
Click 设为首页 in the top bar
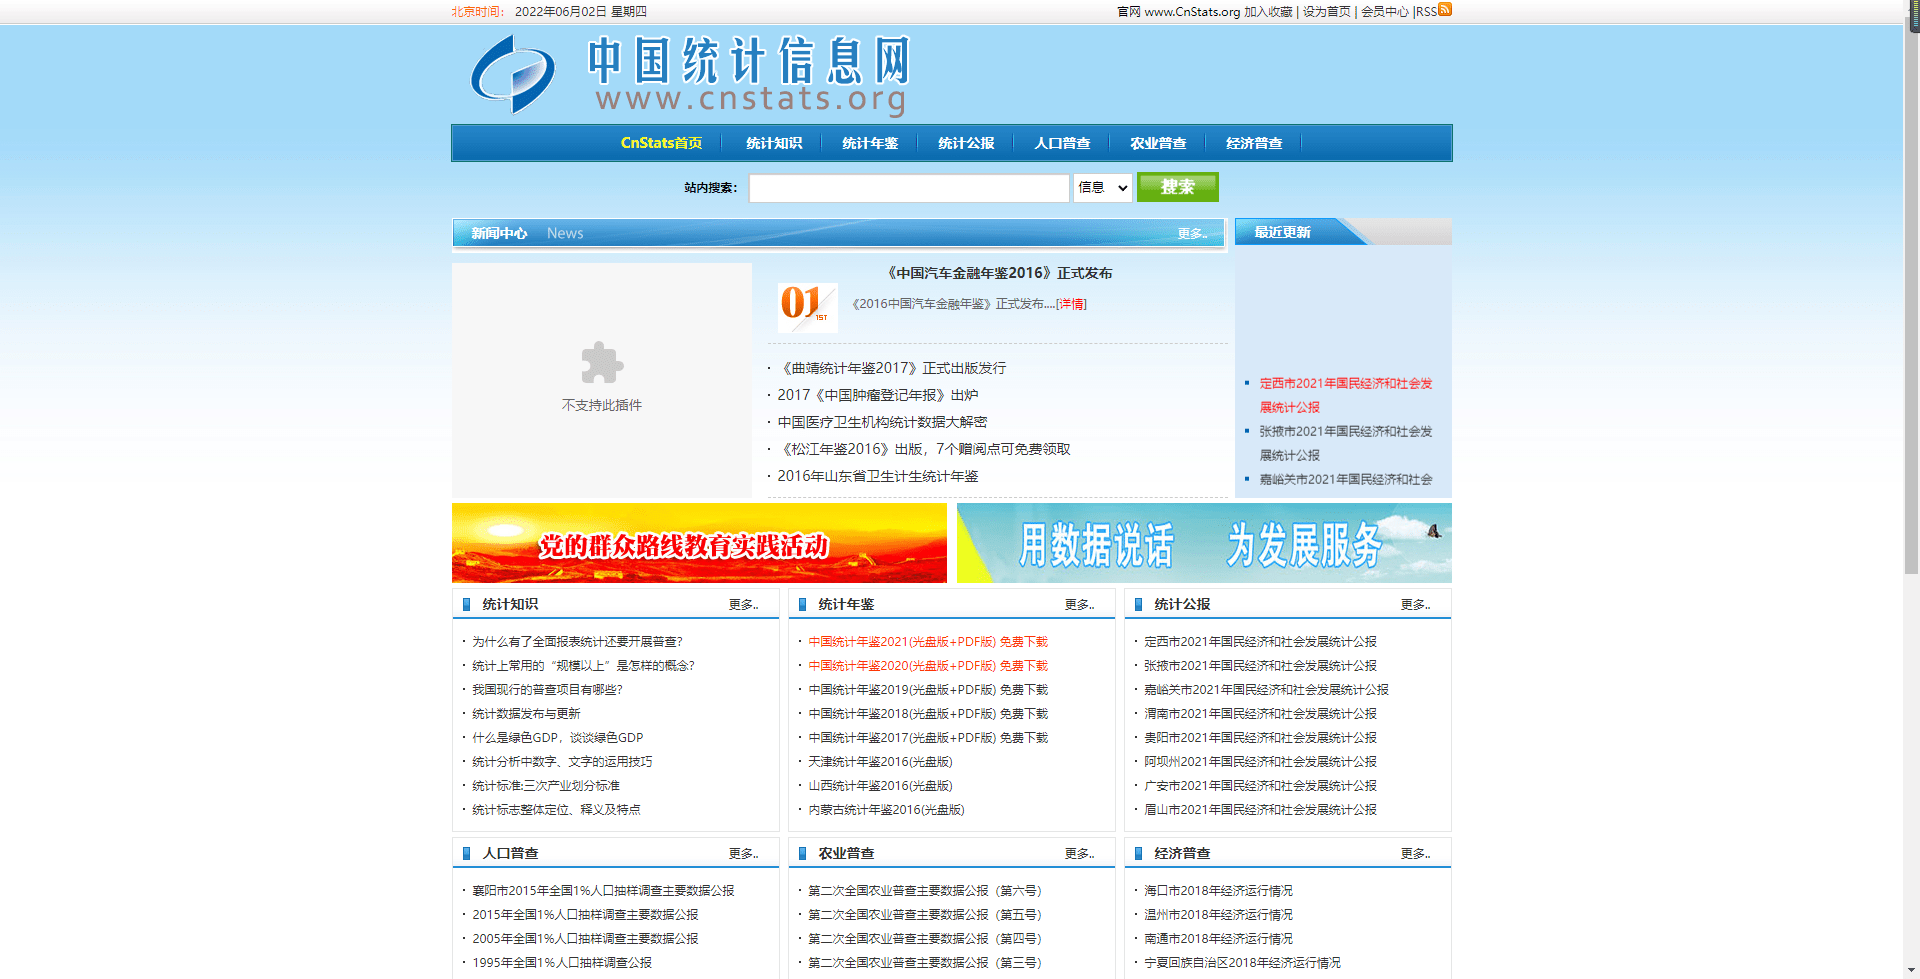1326,12
